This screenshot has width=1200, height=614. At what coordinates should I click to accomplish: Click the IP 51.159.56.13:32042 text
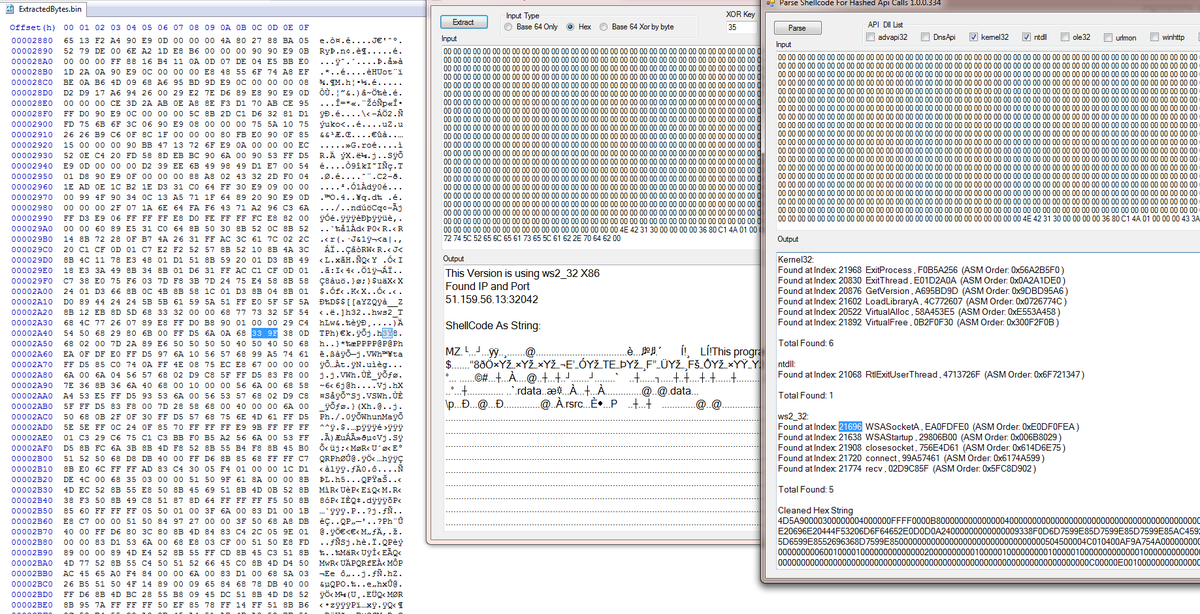click(491, 299)
